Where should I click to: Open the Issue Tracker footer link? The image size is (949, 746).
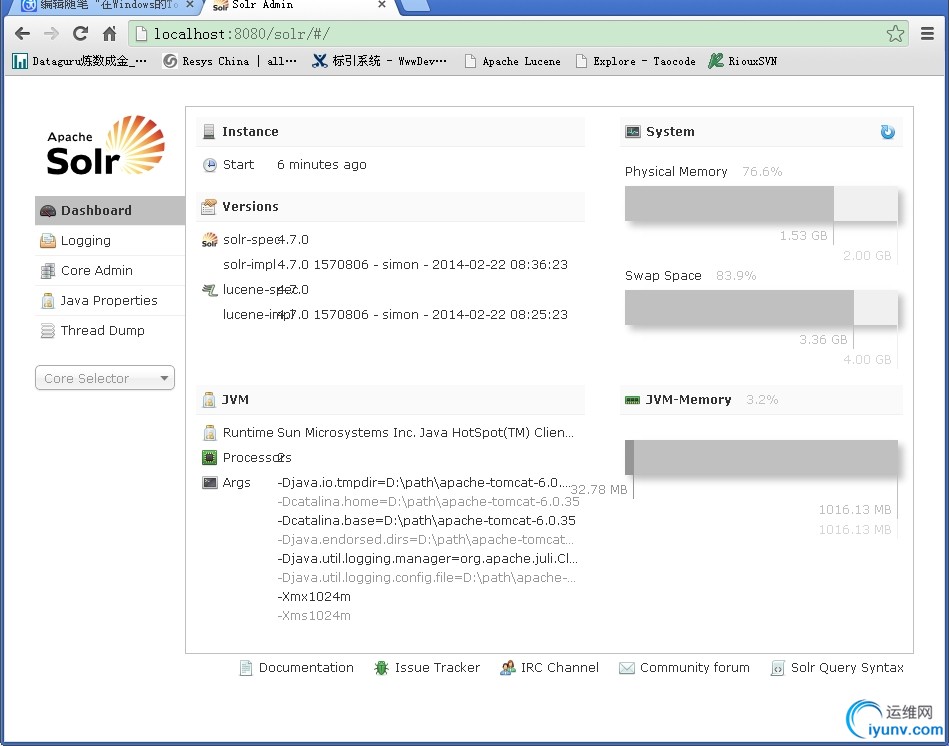click(427, 667)
